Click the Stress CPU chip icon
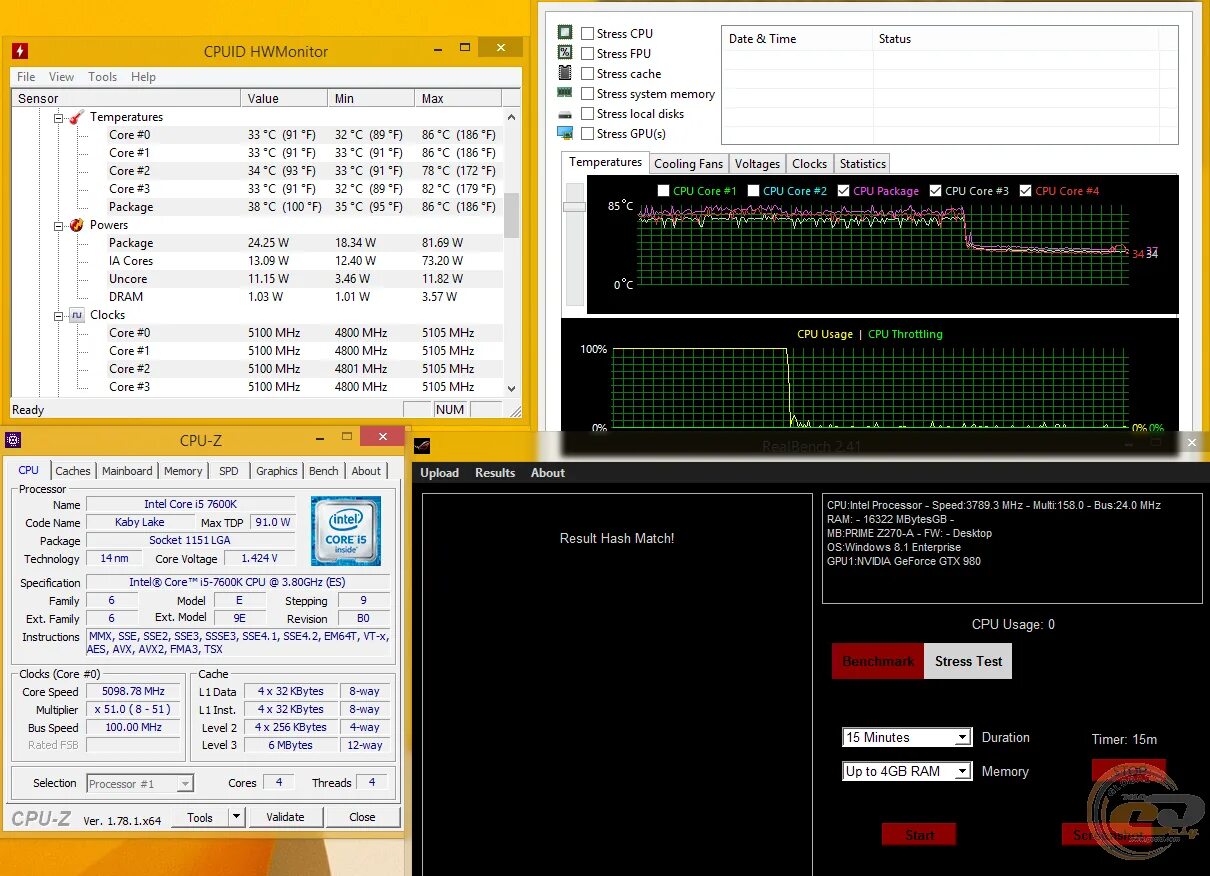The width and height of the screenshot is (1210, 876). click(x=565, y=33)
